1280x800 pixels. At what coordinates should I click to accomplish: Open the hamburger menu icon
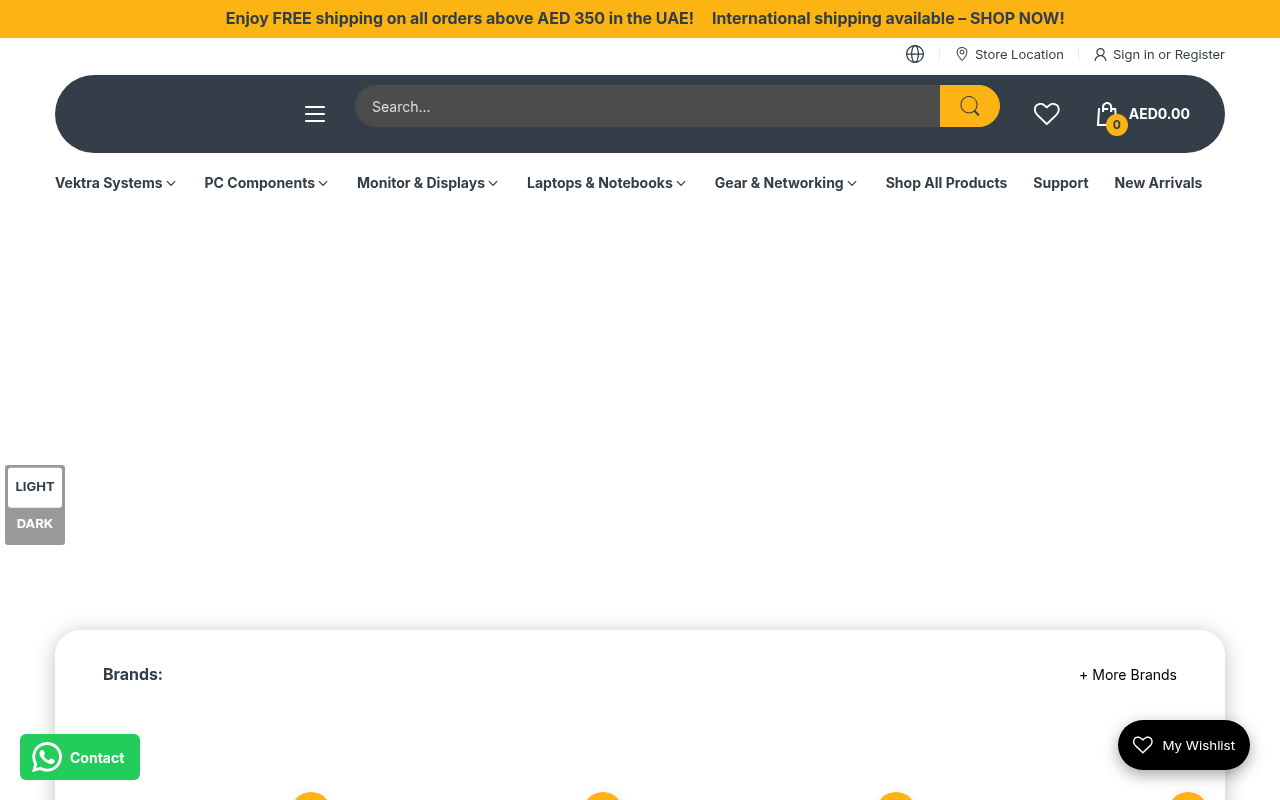click(315, 114)
